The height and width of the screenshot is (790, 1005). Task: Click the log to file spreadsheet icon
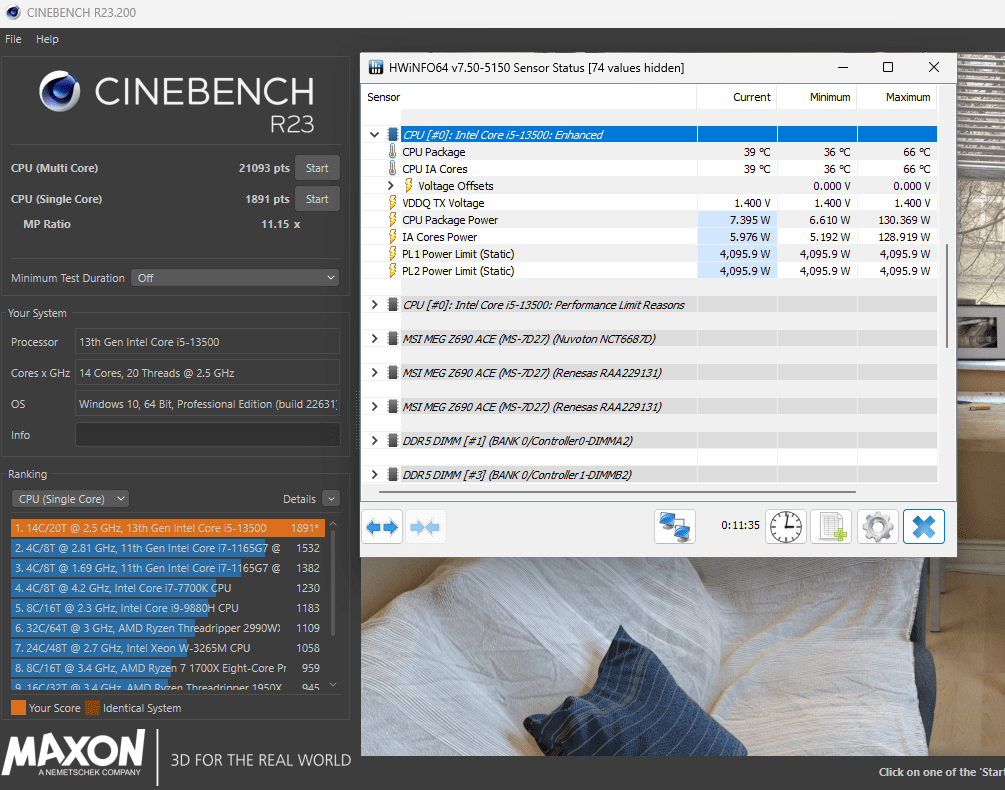(831, 527)
